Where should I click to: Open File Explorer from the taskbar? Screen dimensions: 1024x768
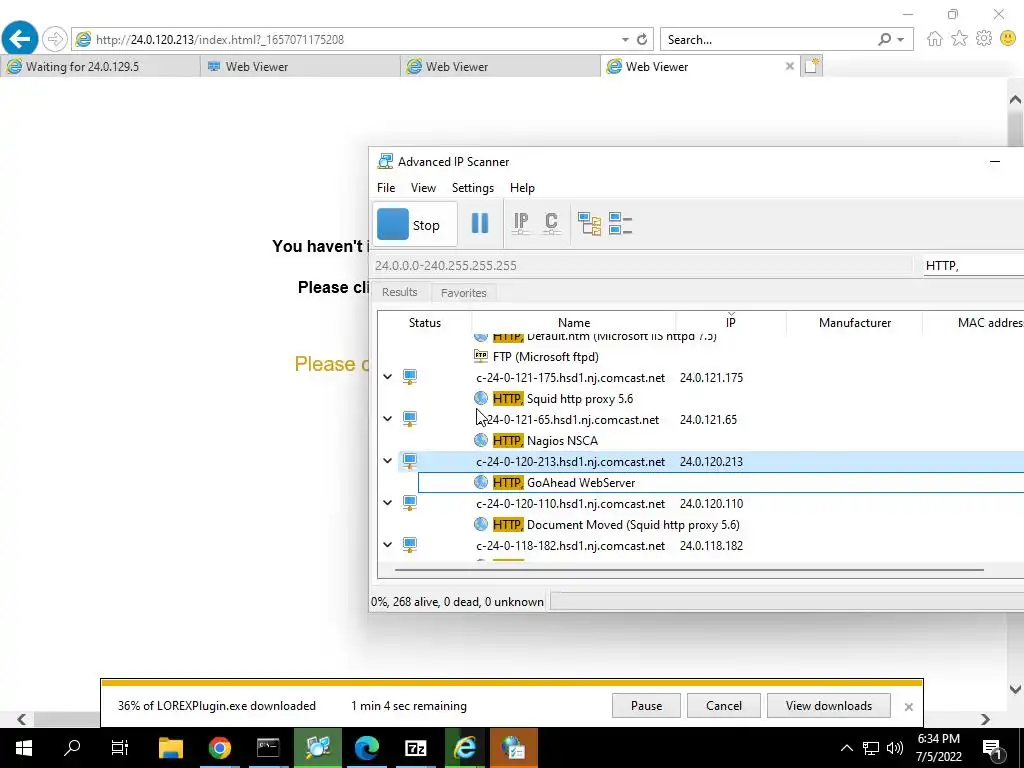pyautogui.click(x=171, y=748)
